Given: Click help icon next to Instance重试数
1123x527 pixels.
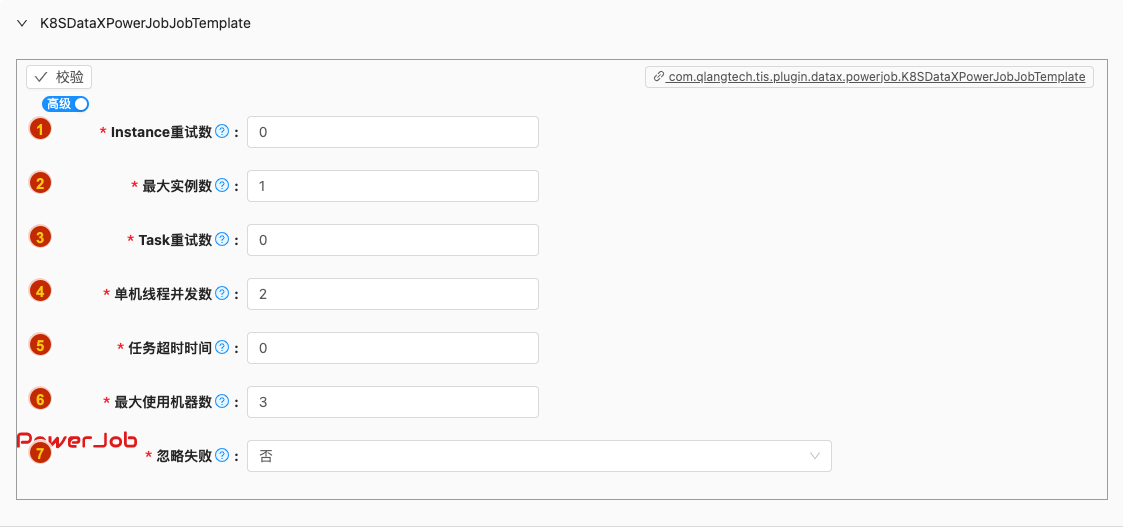Looking at the screenshot, I should 222,132.
